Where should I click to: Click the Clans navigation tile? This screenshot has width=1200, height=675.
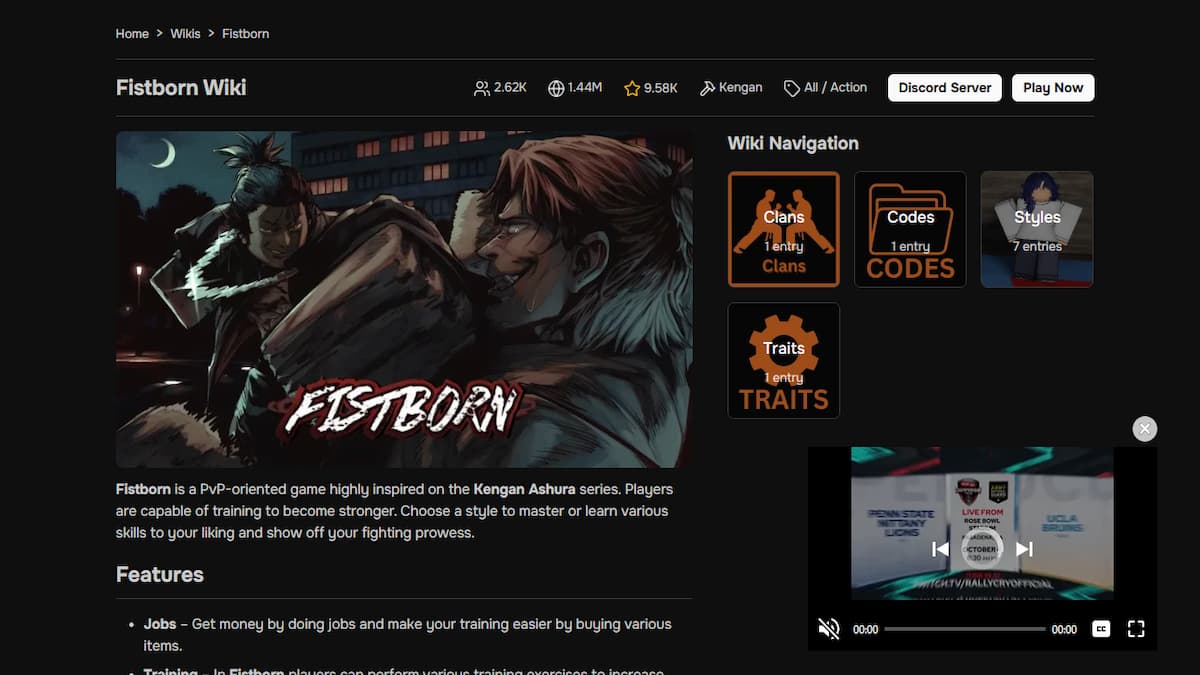click(x=783, y=229)
